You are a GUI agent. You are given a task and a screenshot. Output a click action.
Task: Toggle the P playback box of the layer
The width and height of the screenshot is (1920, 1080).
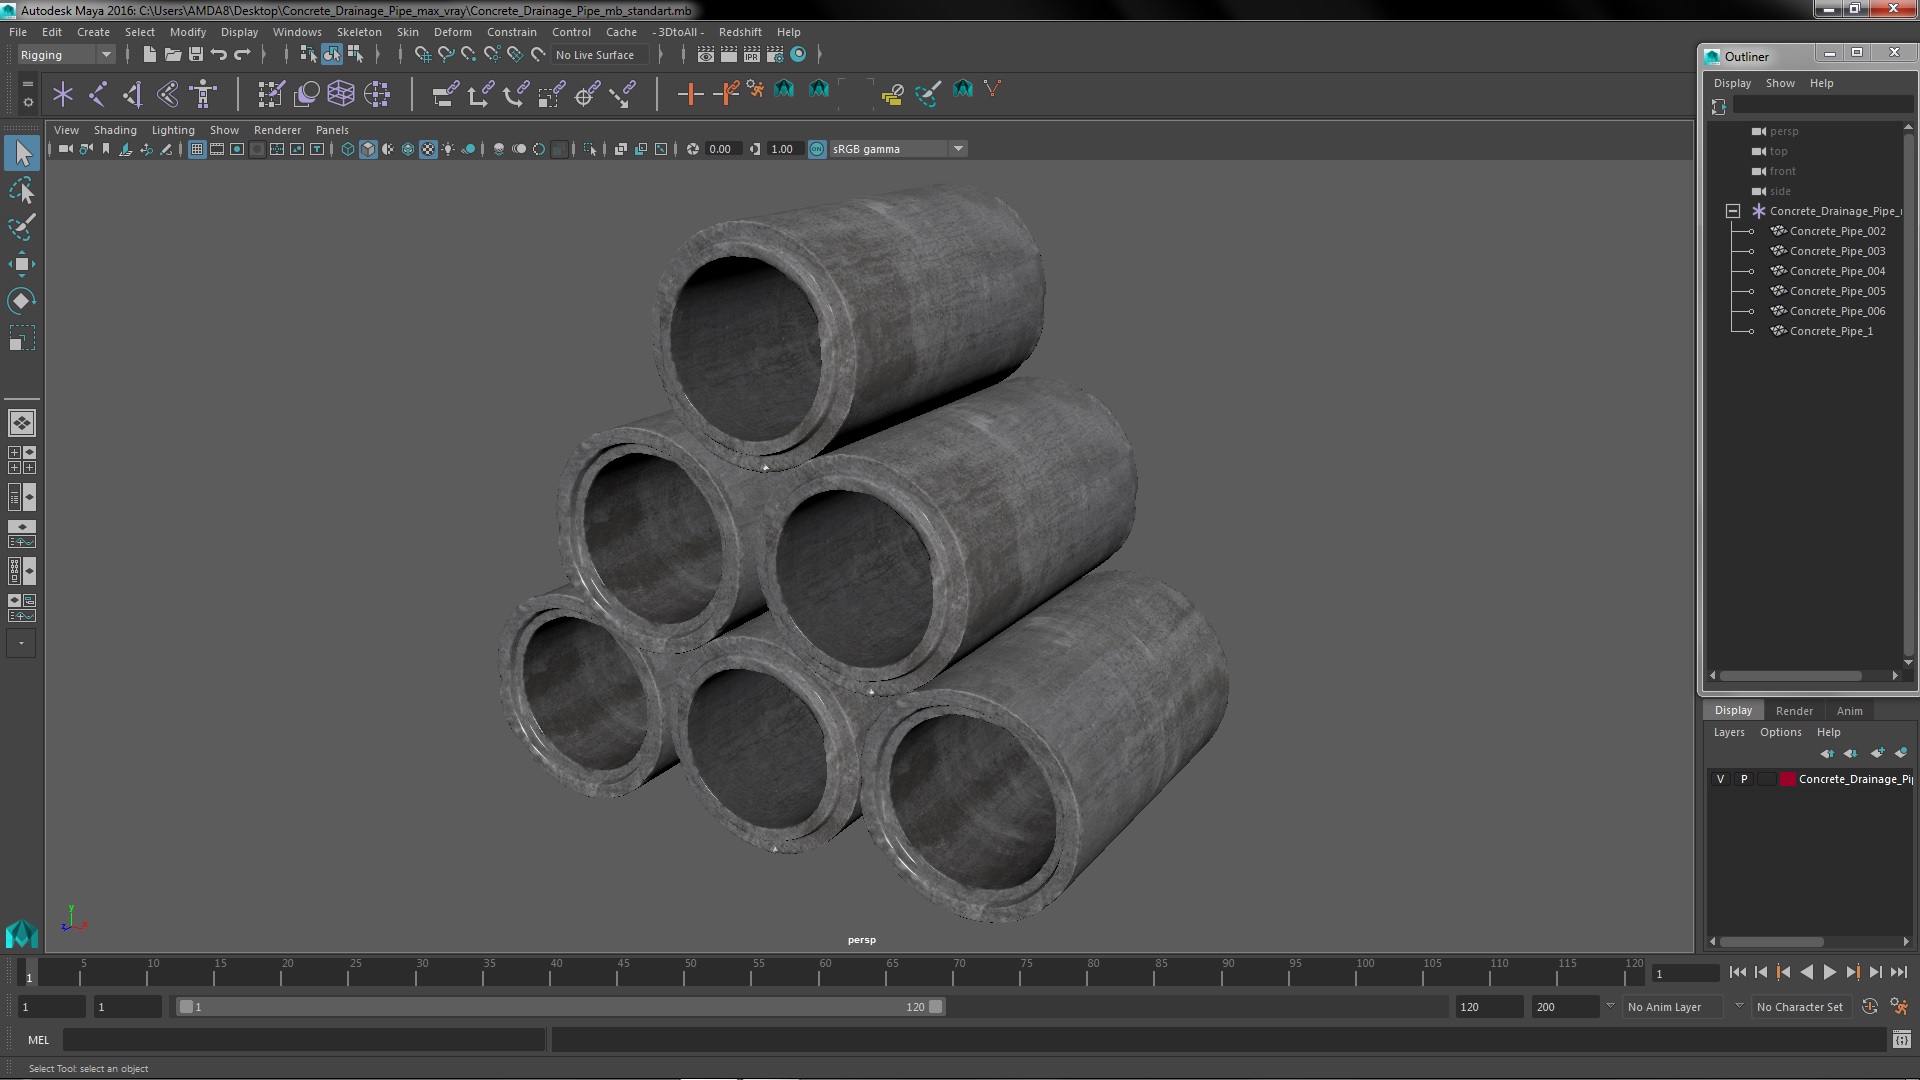coord(1744,779)
